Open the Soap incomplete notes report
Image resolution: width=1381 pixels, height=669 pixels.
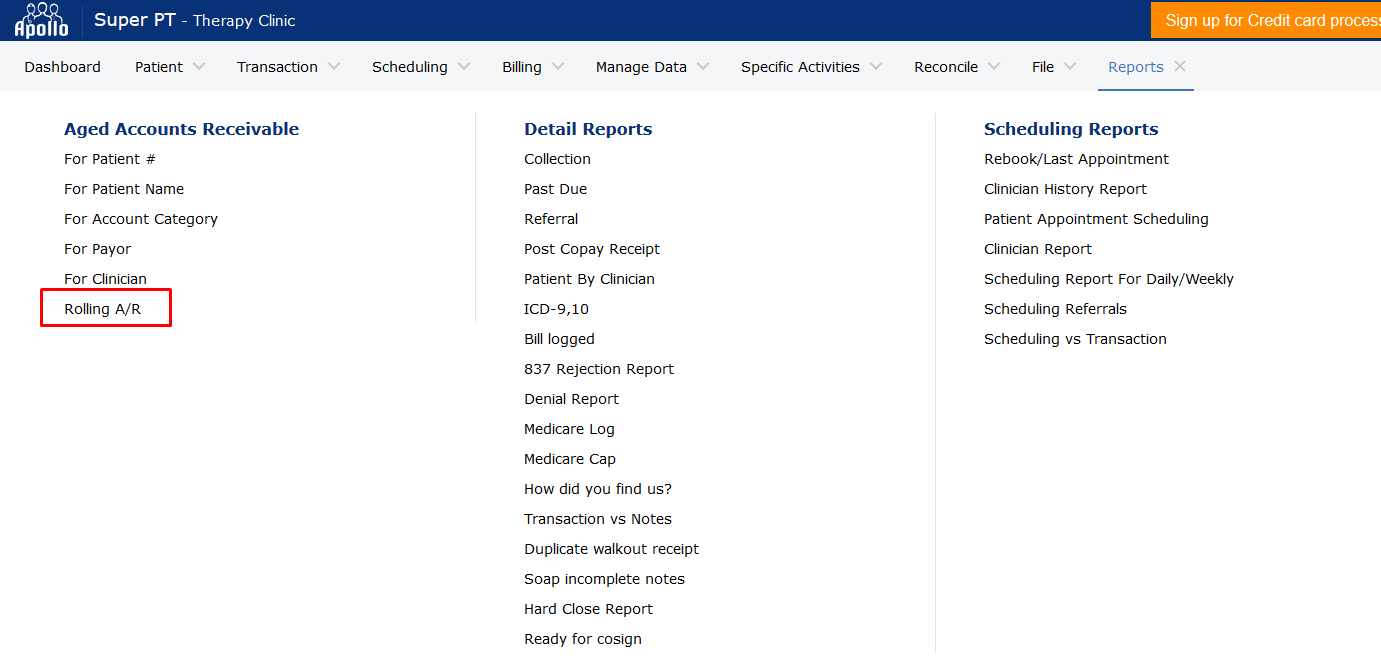[604, 579]
